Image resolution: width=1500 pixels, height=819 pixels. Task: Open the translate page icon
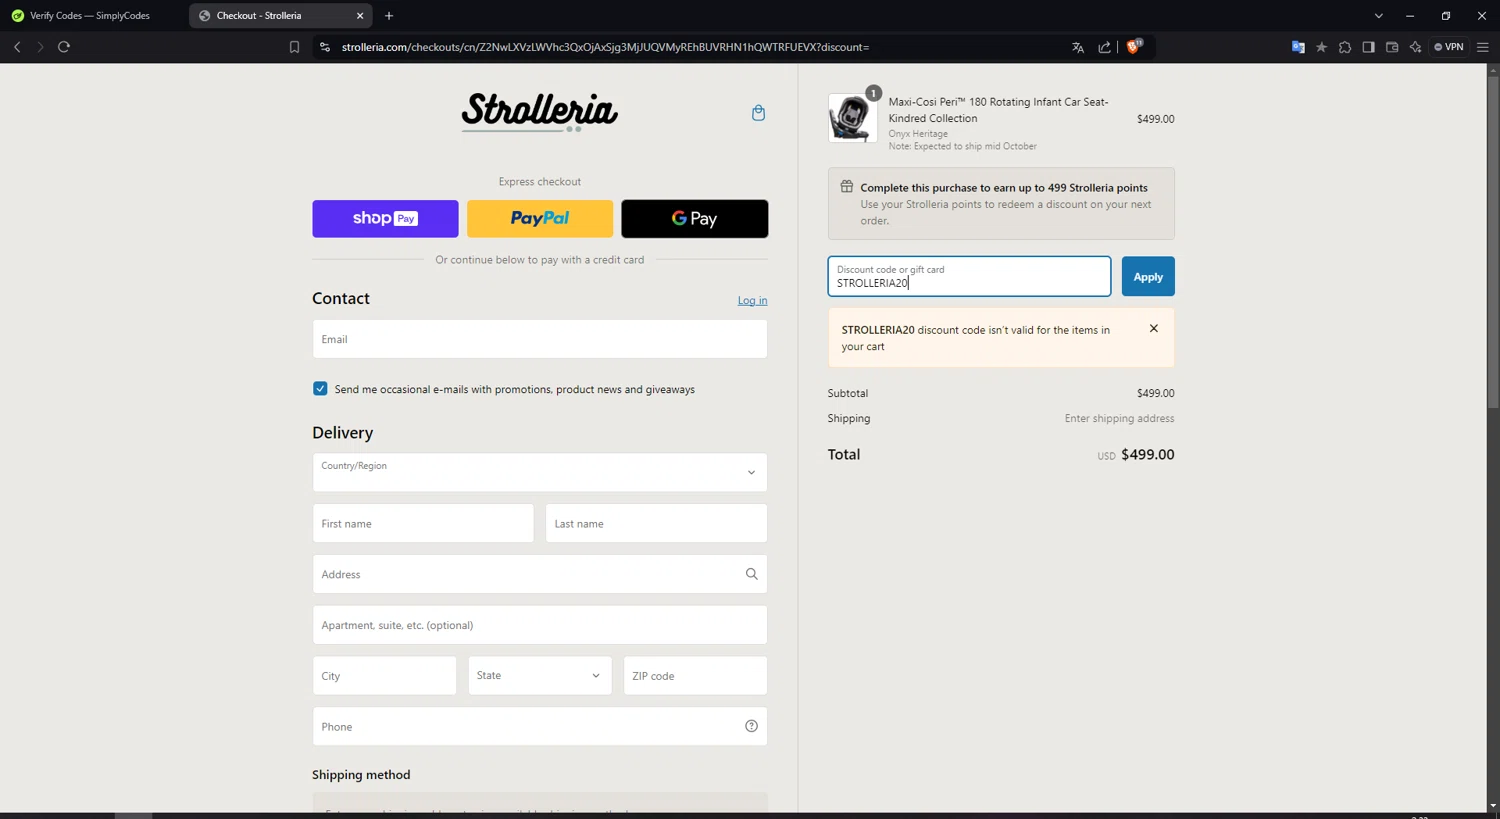[x=1078, y=47]
